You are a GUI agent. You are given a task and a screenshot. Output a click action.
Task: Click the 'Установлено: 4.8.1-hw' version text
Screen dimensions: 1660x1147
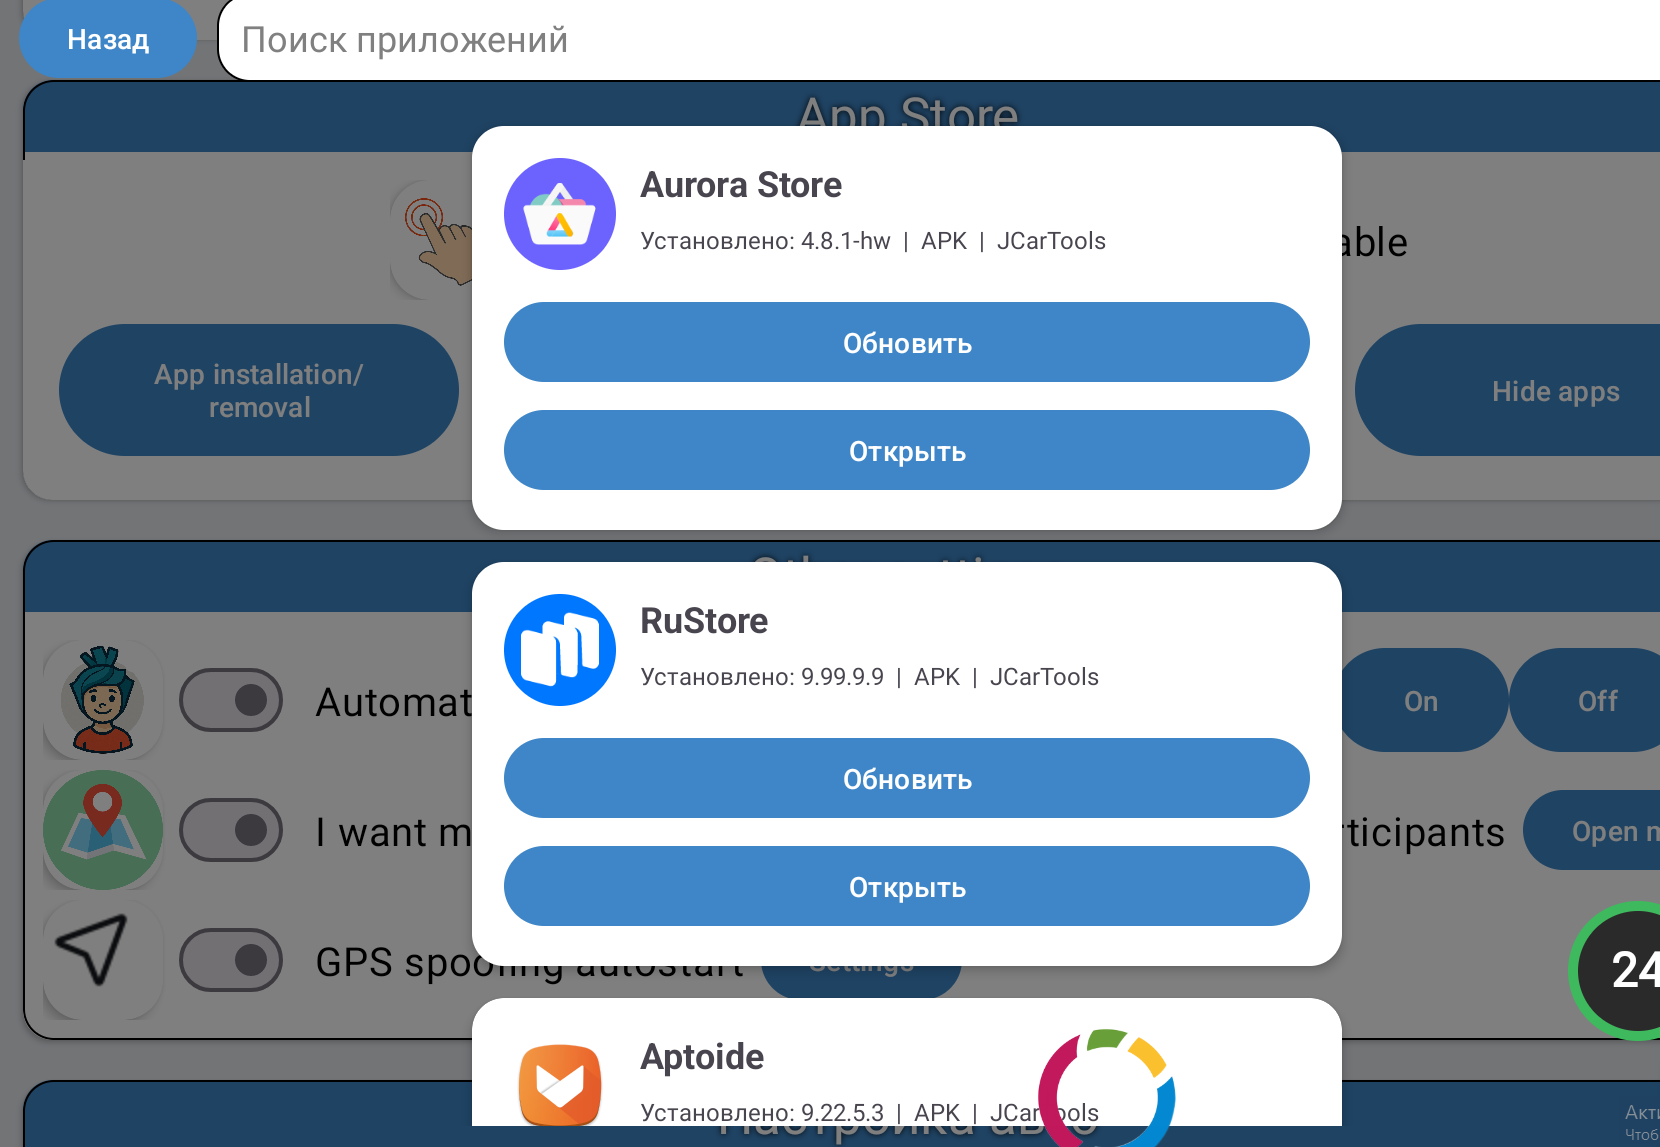765,241
